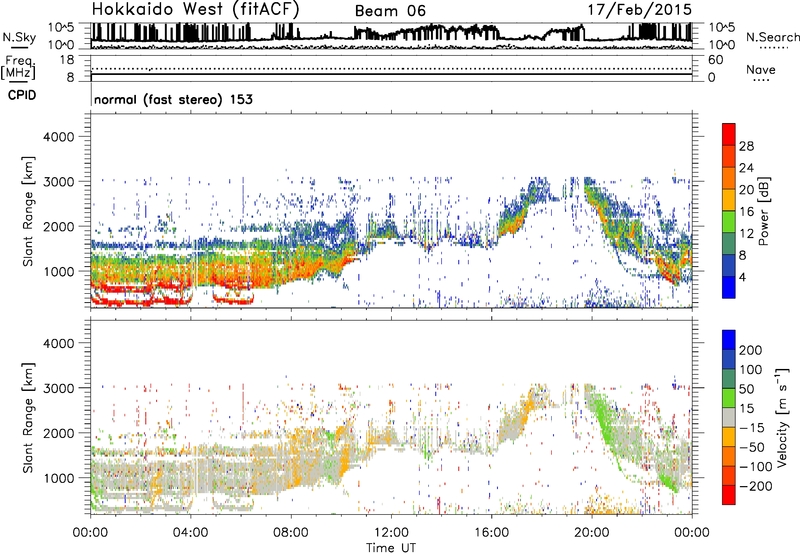The image size is (800, 554).
Task: Click the dotted Nave legend line sample
Action: tap(761, 81)
